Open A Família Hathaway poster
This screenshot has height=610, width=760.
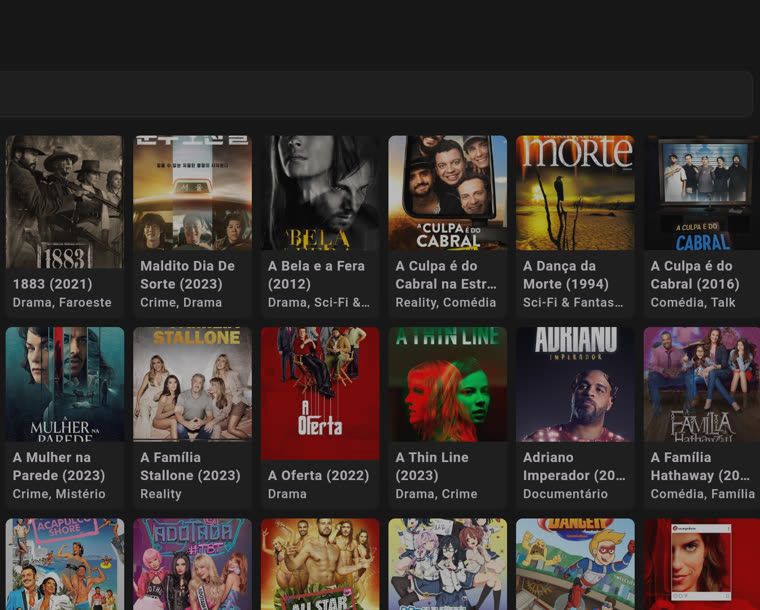click(702, 384)
